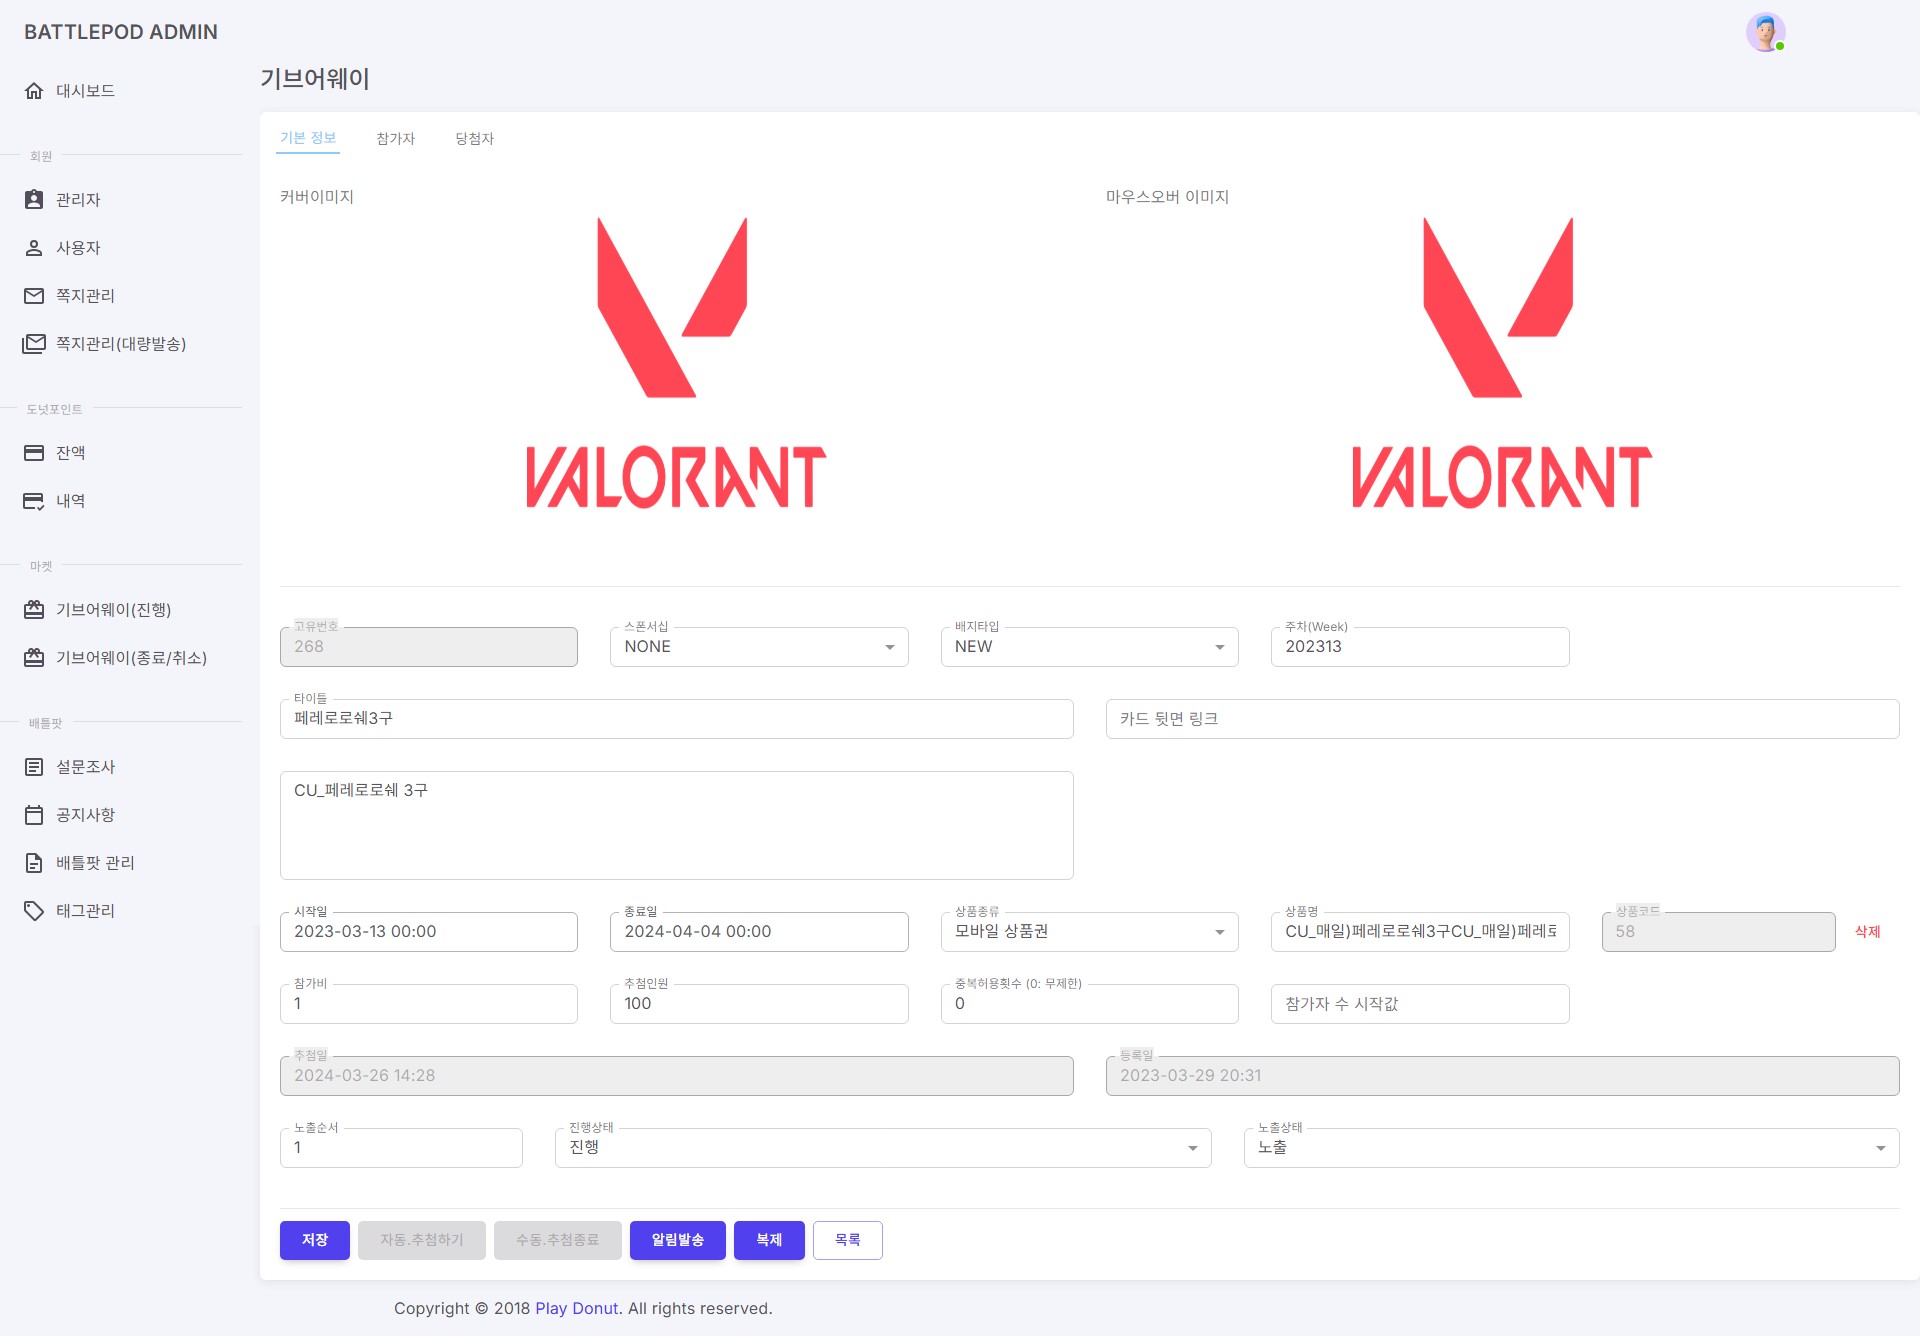The image size is (1920, 1336).
Task: Click the 잔액 card icon
Action: click(x=34, y=453)
